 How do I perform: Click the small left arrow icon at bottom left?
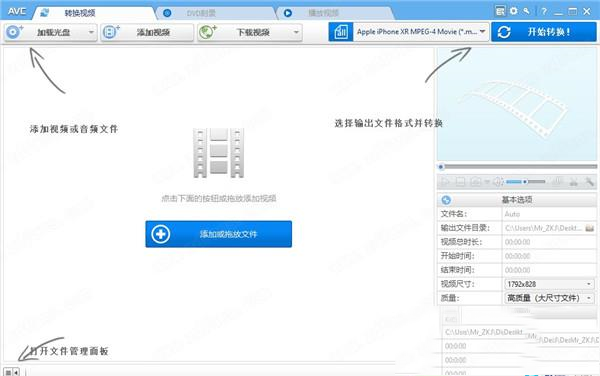[x=16, y=372]
